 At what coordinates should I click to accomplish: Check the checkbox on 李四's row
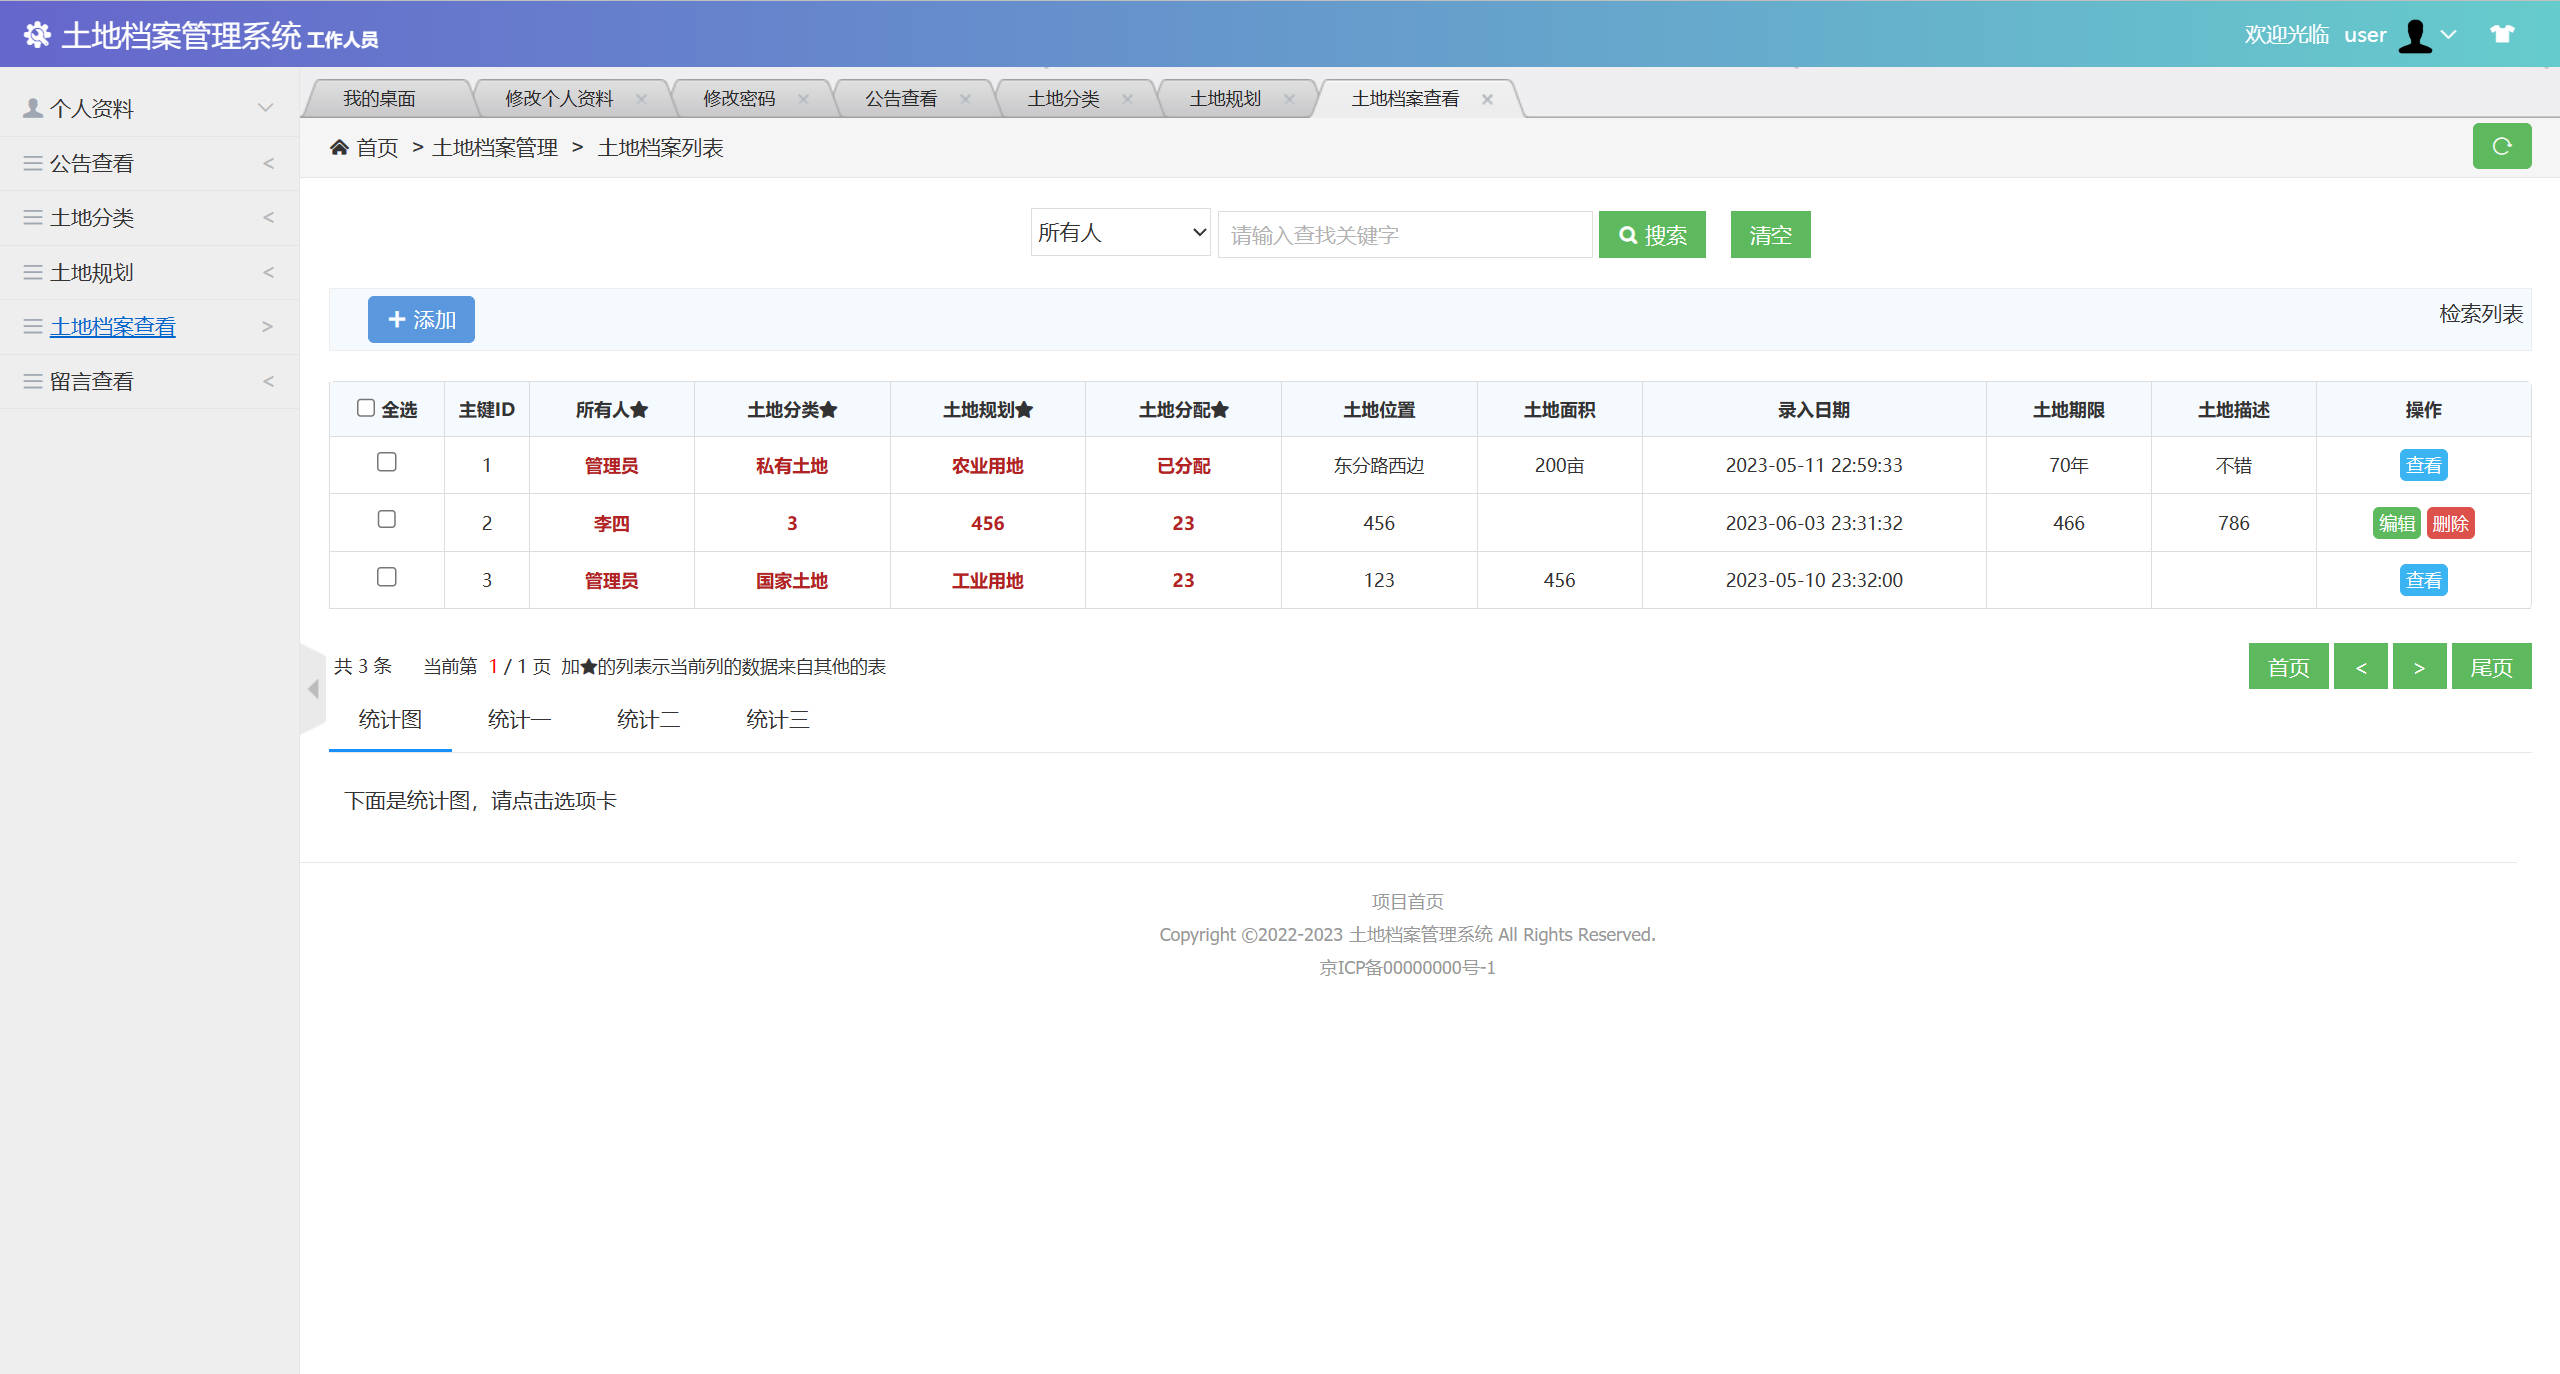[x=387, y=520]
